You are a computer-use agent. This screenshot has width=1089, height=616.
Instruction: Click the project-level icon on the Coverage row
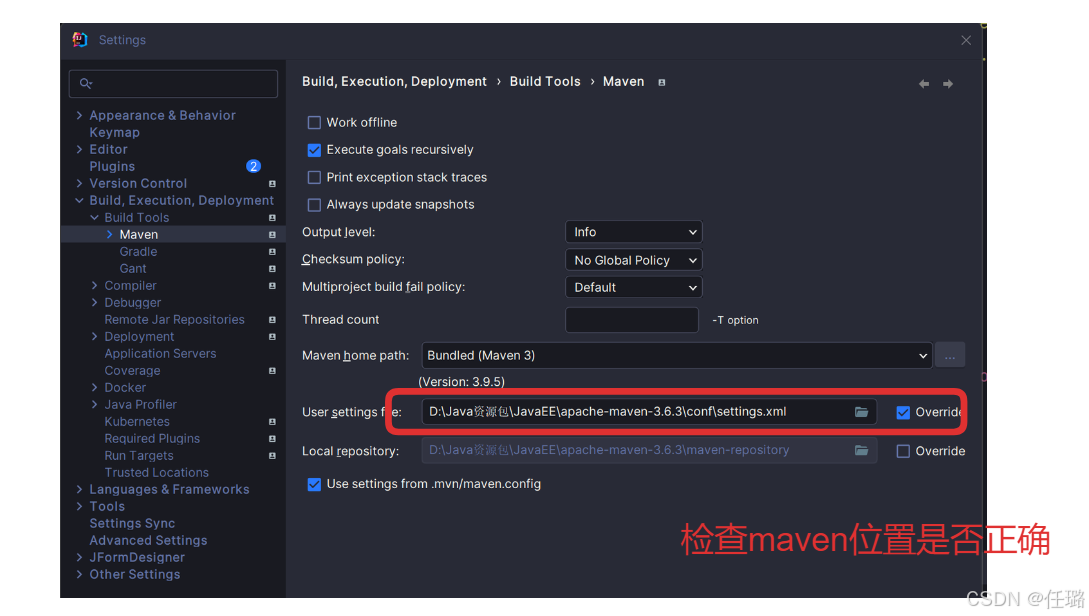click(272, 371)
